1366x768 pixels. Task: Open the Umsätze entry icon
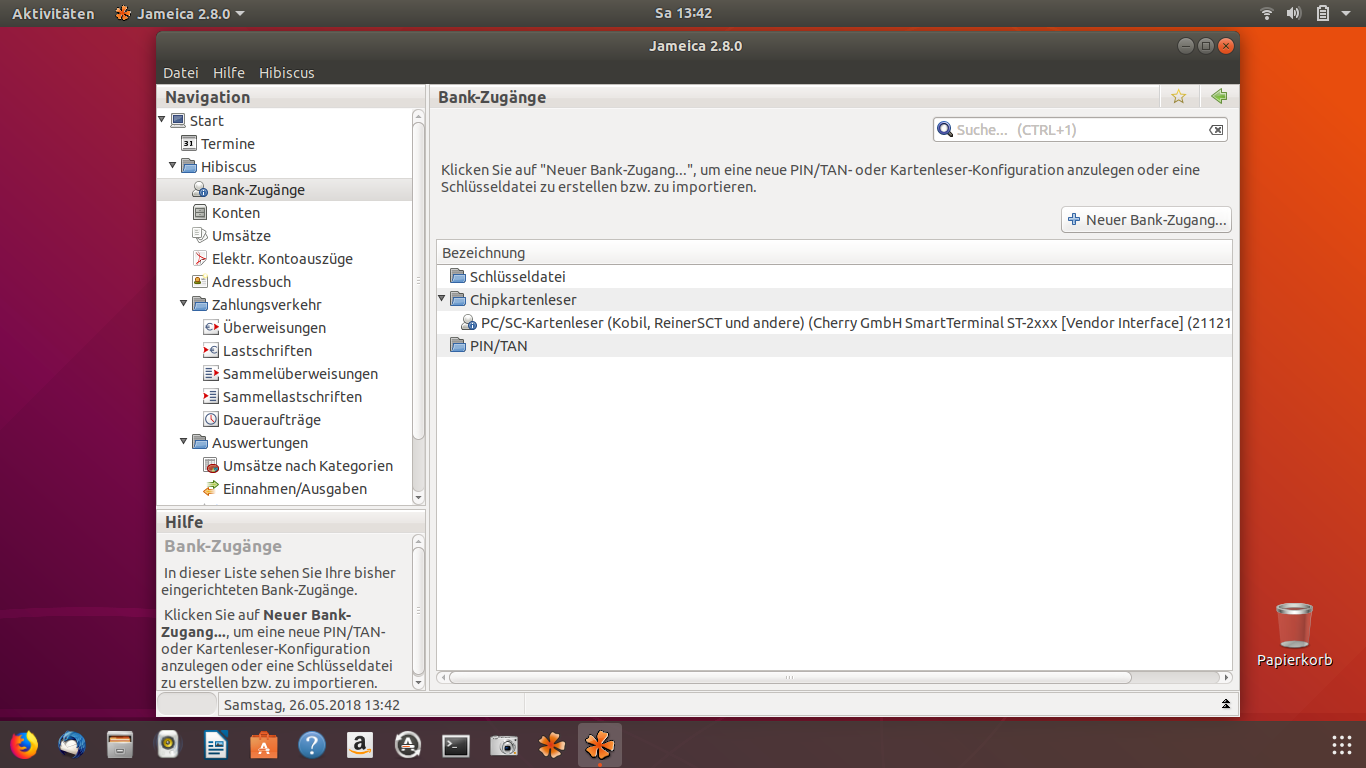(200, 235)
